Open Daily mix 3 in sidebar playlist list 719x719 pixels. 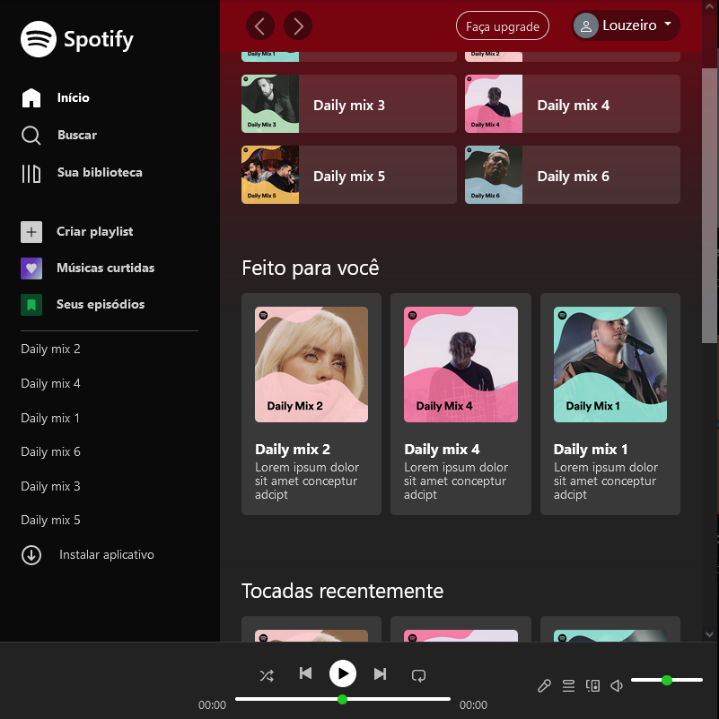50,487
